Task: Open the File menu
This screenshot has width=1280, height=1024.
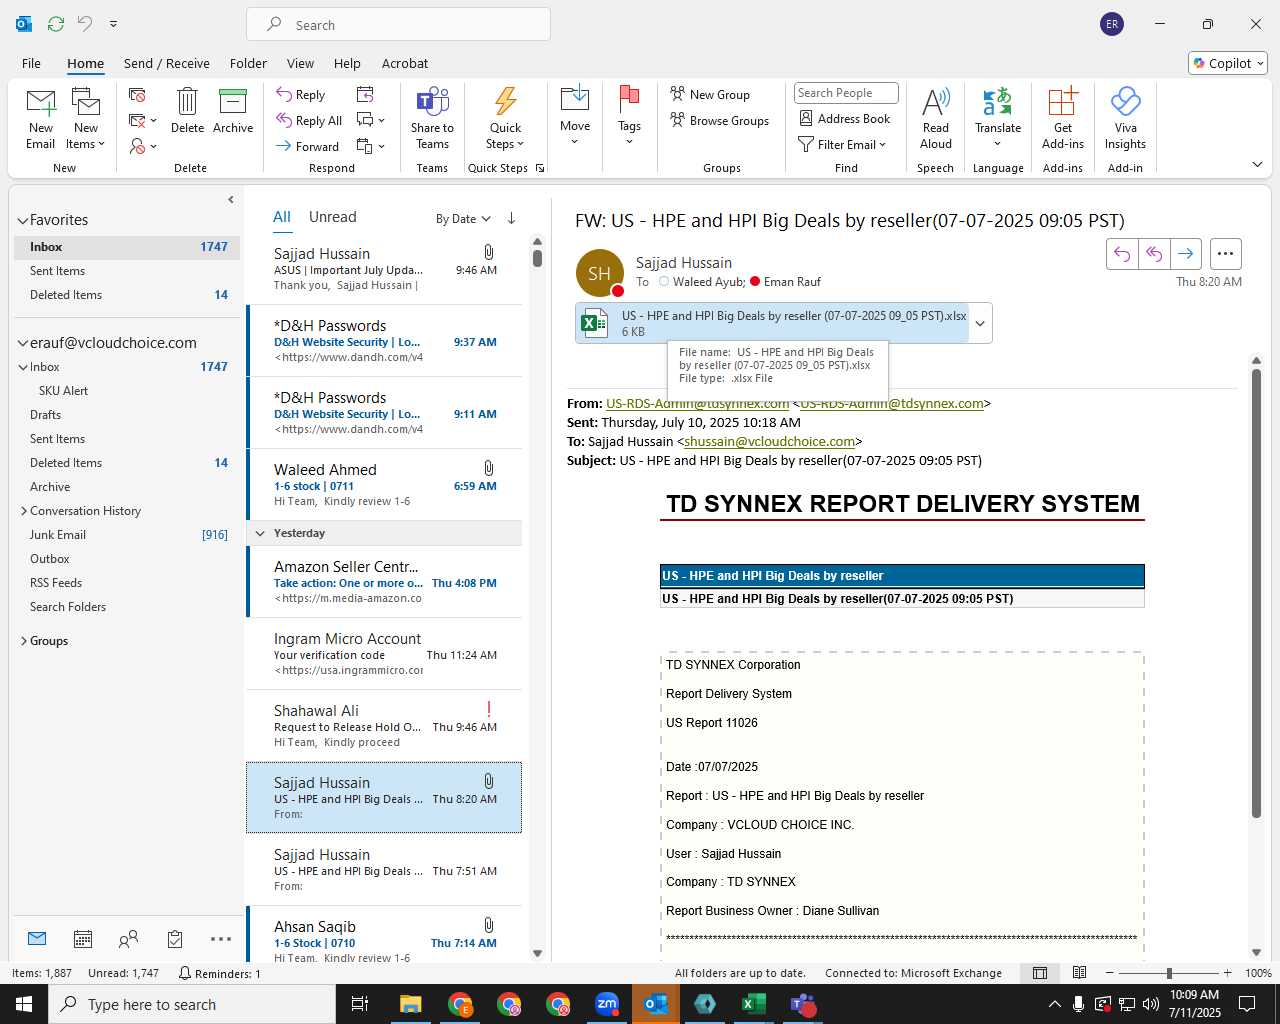Action: click(32, 63)
